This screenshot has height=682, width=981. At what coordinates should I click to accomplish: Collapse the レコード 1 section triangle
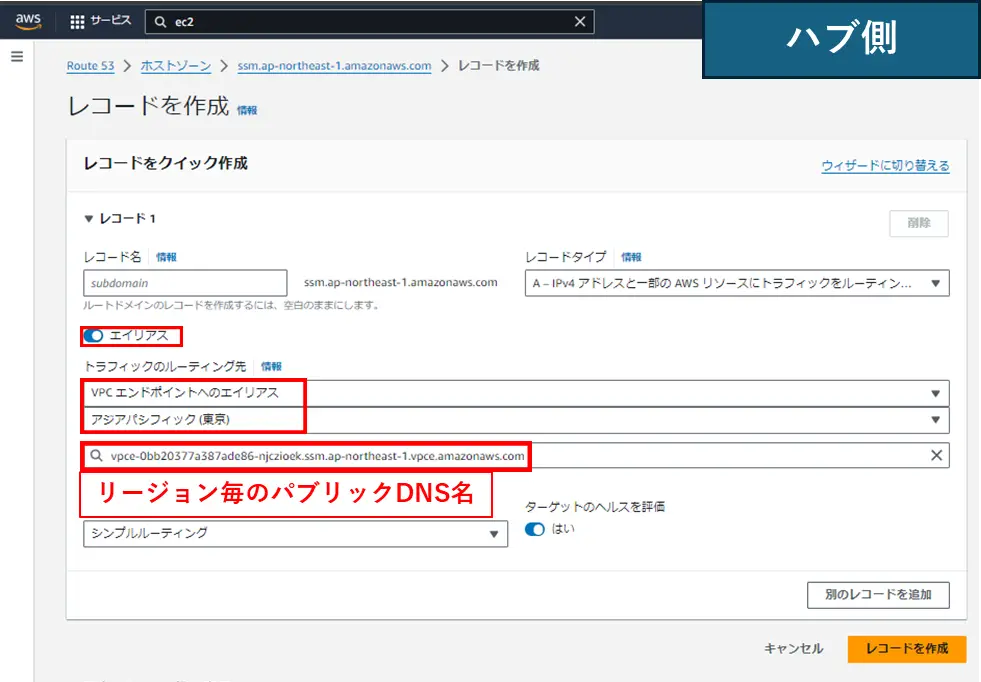(89, 219)
